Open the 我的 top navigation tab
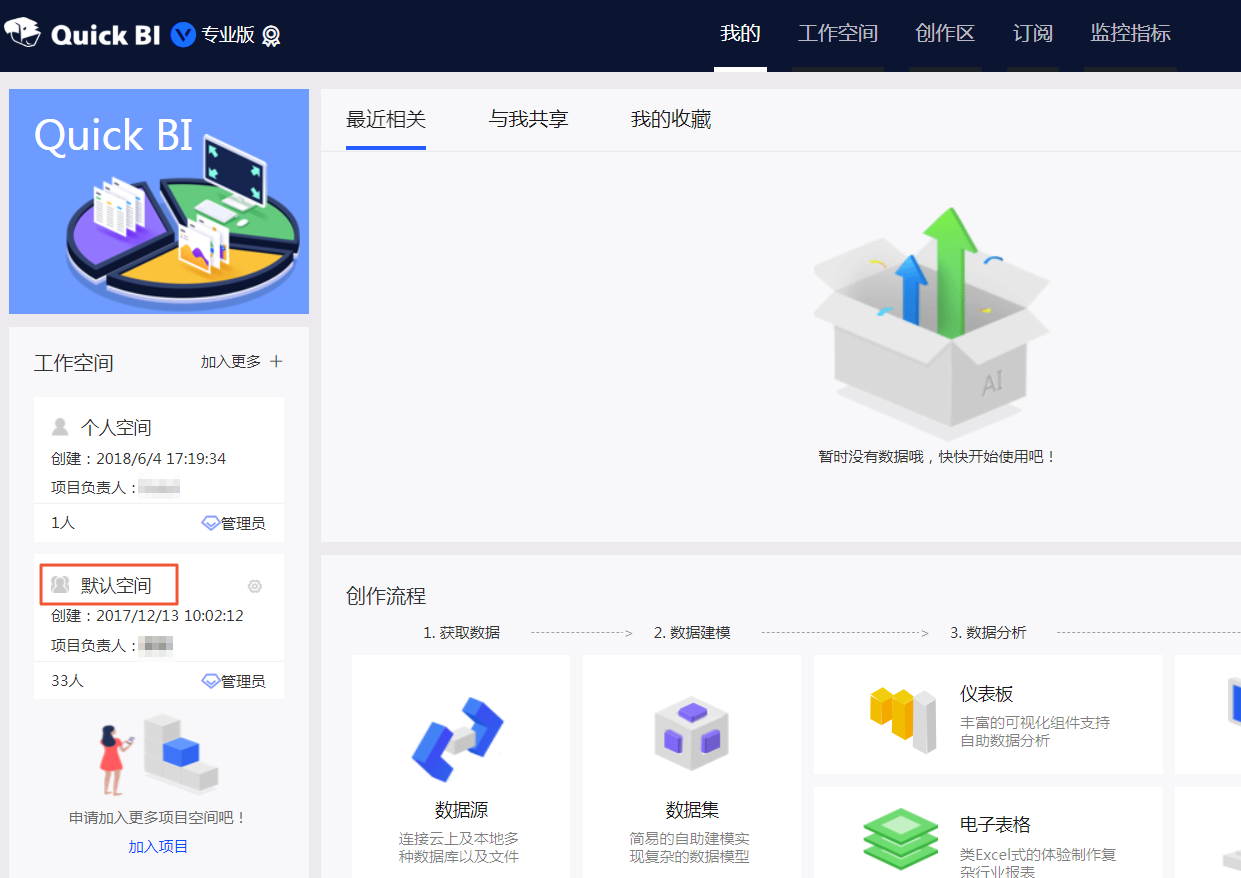This screenshot has width=1241, height=878. coord(740,33)
